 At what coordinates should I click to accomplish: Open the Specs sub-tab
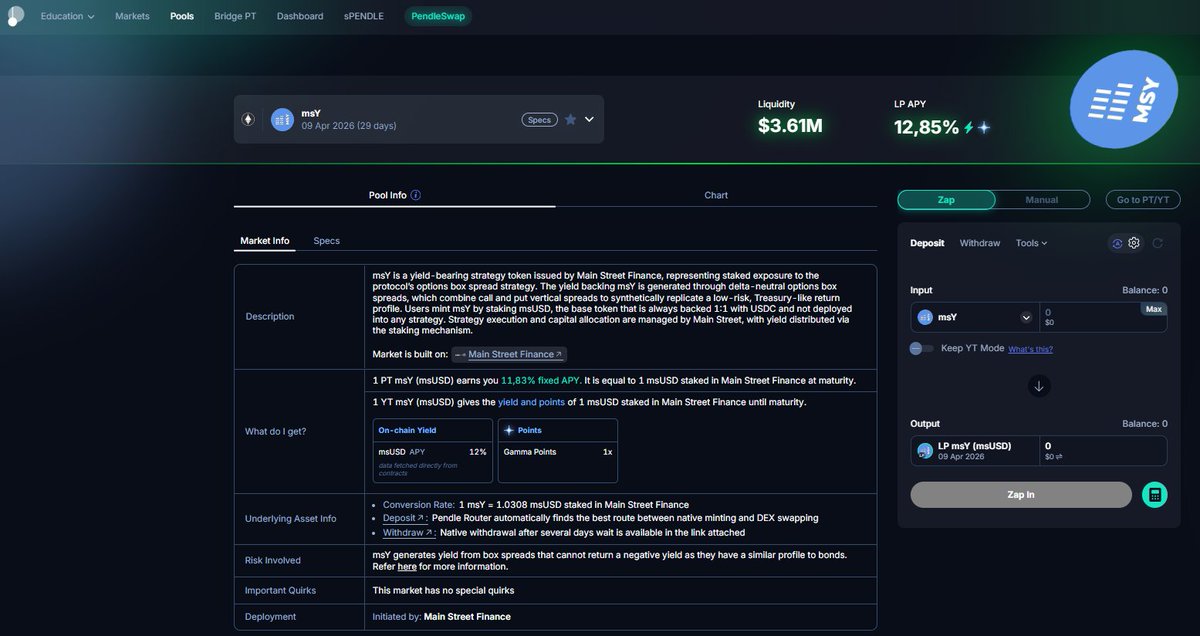327,241
